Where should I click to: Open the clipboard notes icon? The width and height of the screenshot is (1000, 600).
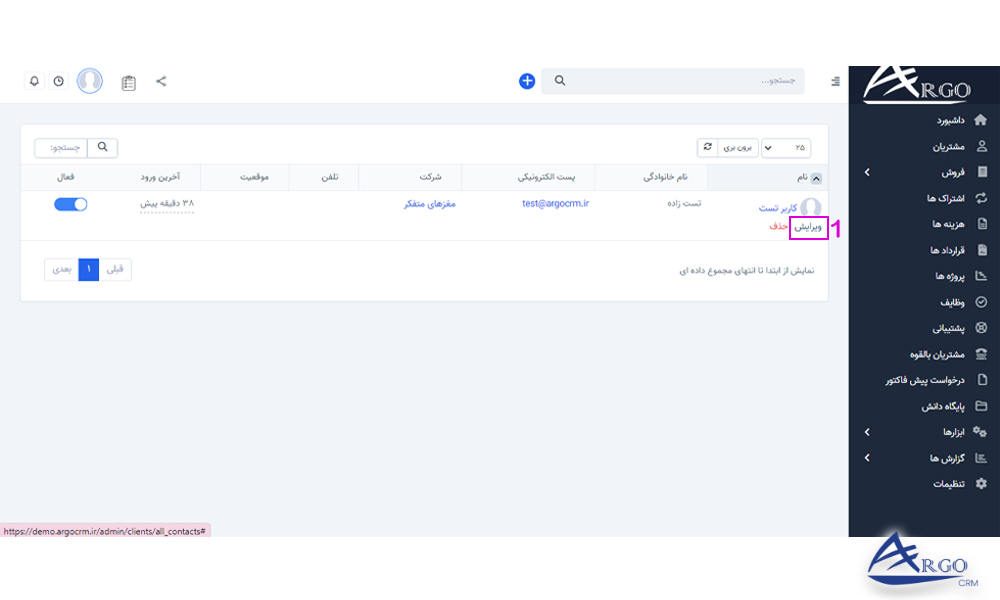click(128, 81)
